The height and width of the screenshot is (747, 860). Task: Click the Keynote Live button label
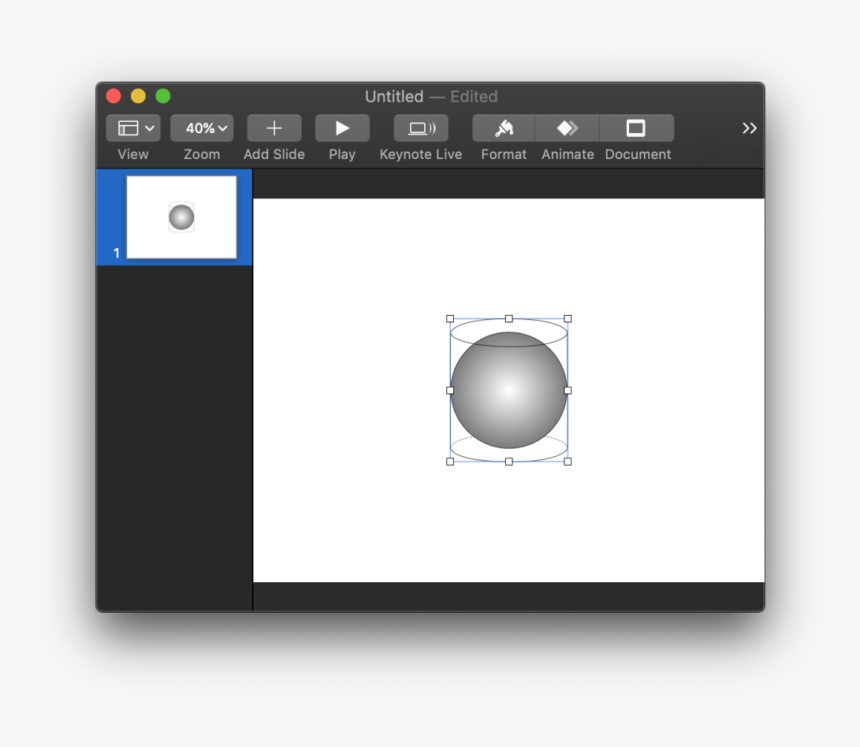(x=420, y=154)
